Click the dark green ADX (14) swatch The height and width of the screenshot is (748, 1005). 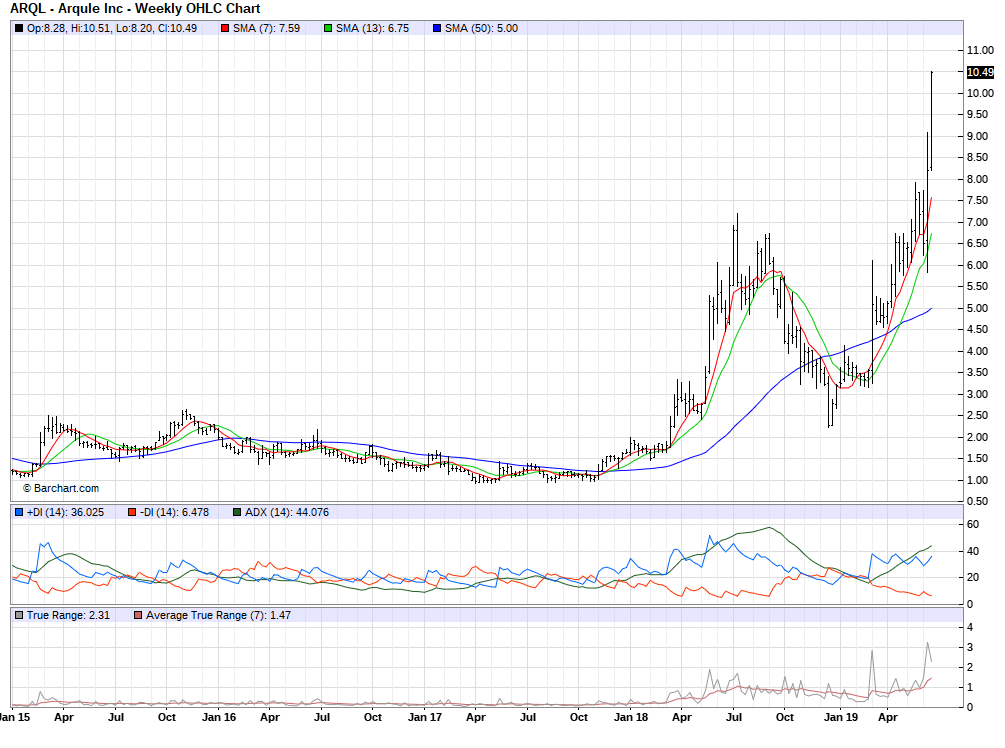pos(237,512)
